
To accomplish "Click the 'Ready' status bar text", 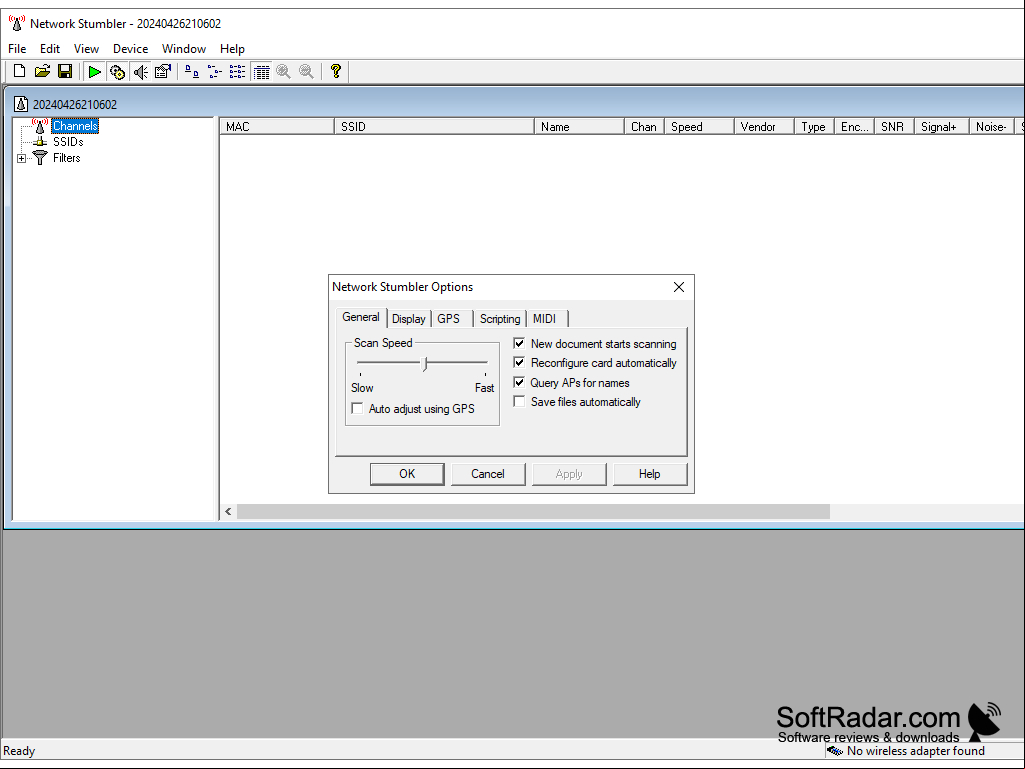I will pos(19,751).
